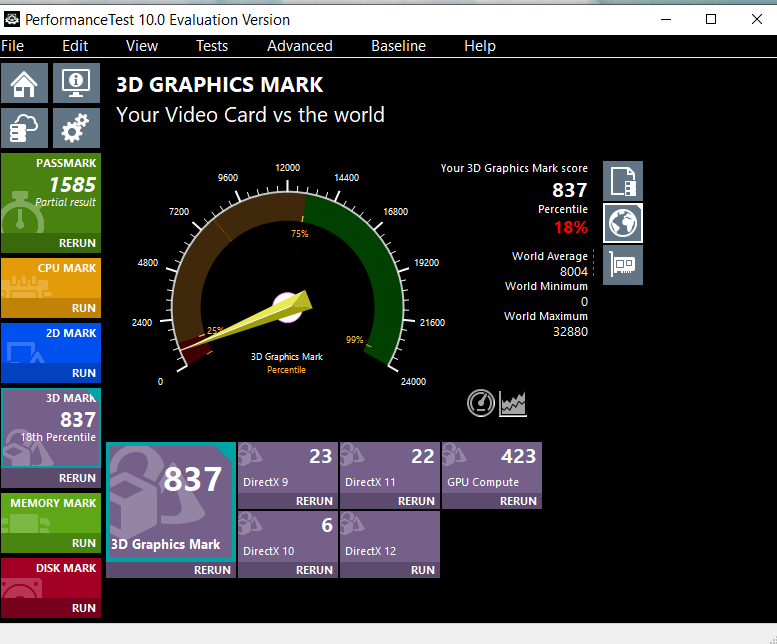Run the Disk Mark test
Image resolution: width=777 pixels, height=644 pixels.
[x=51, y=608]
